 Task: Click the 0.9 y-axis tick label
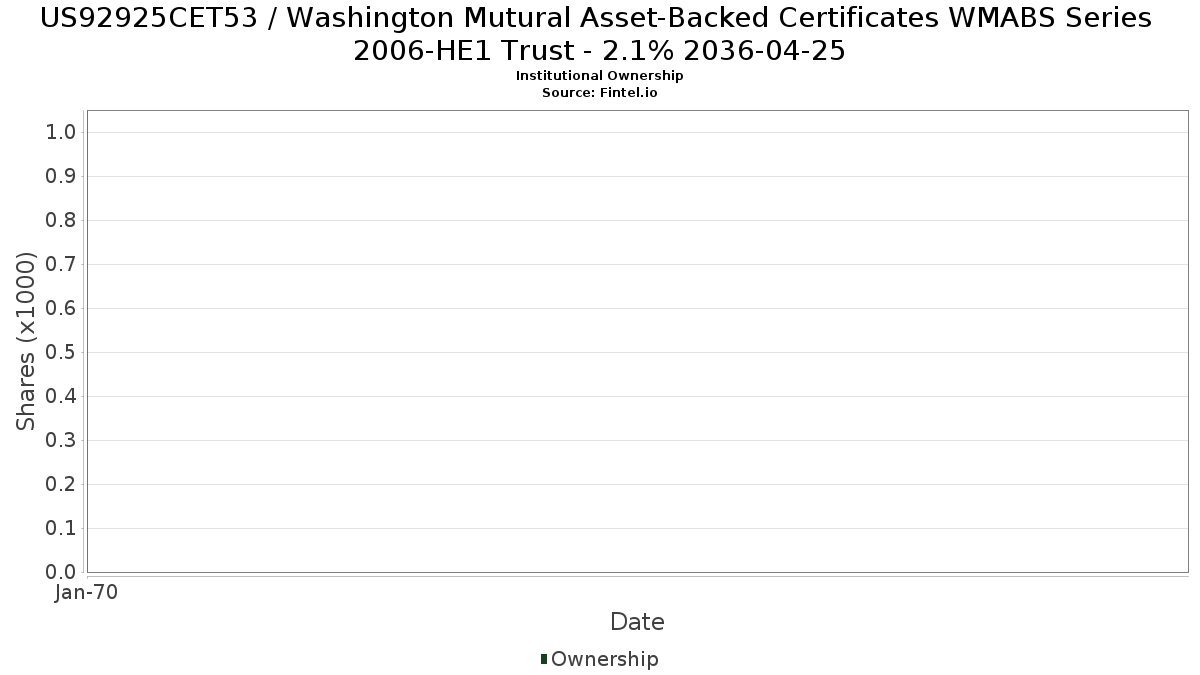click(x=61, y=177)
